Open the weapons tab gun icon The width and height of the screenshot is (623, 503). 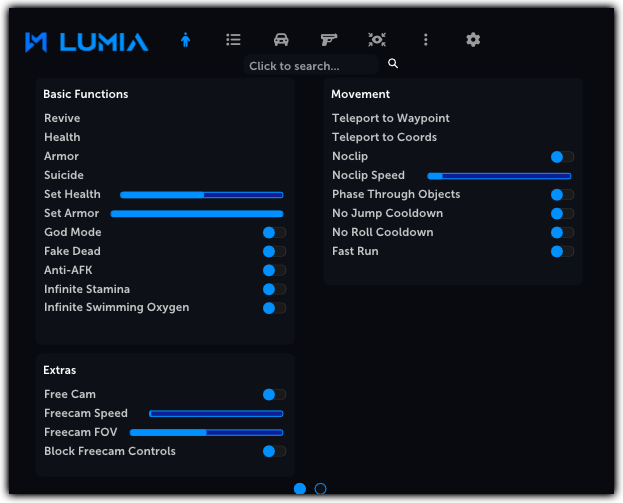pyautogui.click(x=329, y=40)
